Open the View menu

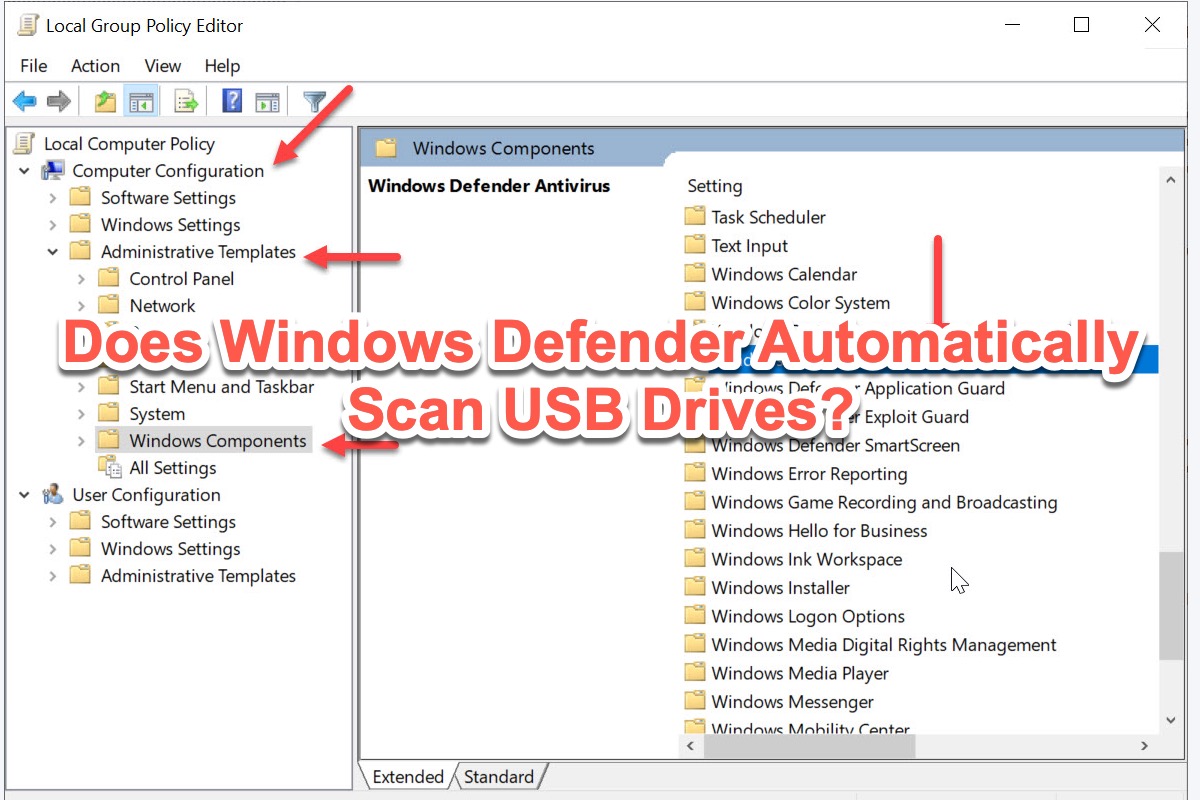tap(162, 66)
